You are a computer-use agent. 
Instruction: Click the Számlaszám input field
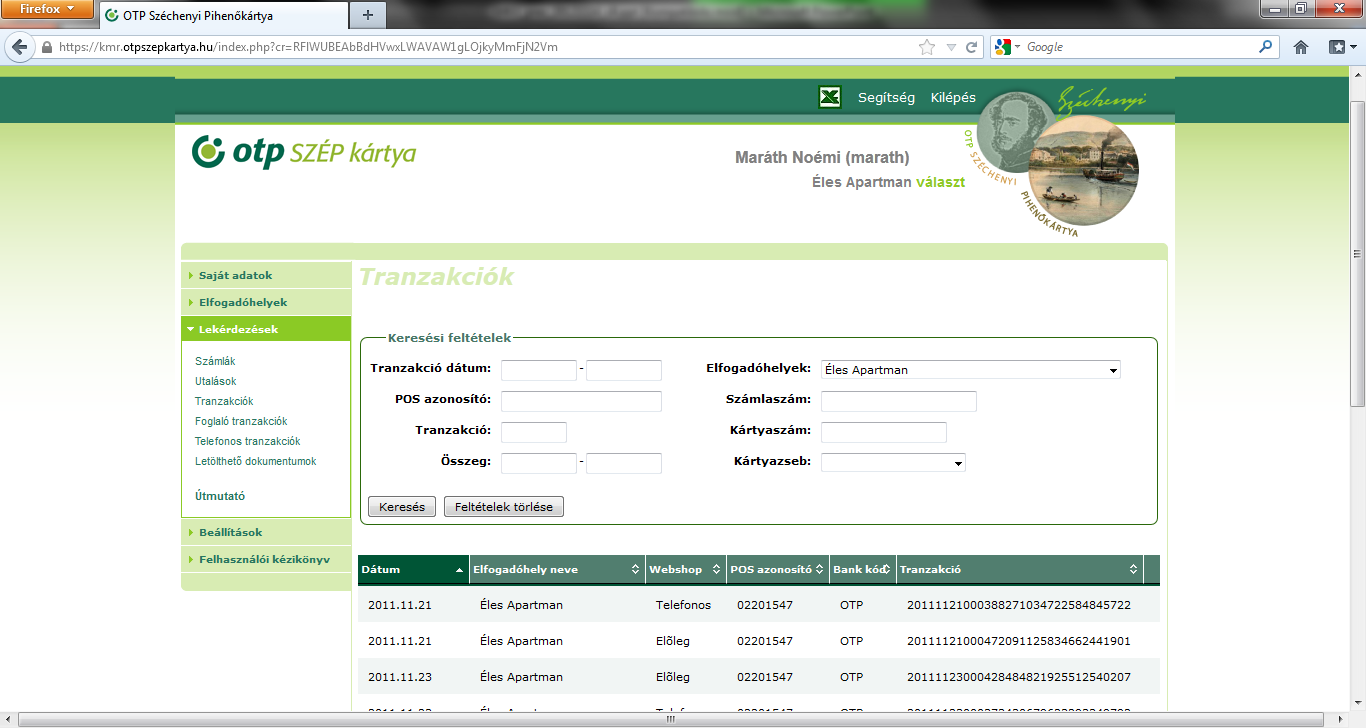(x=899, y=401)
